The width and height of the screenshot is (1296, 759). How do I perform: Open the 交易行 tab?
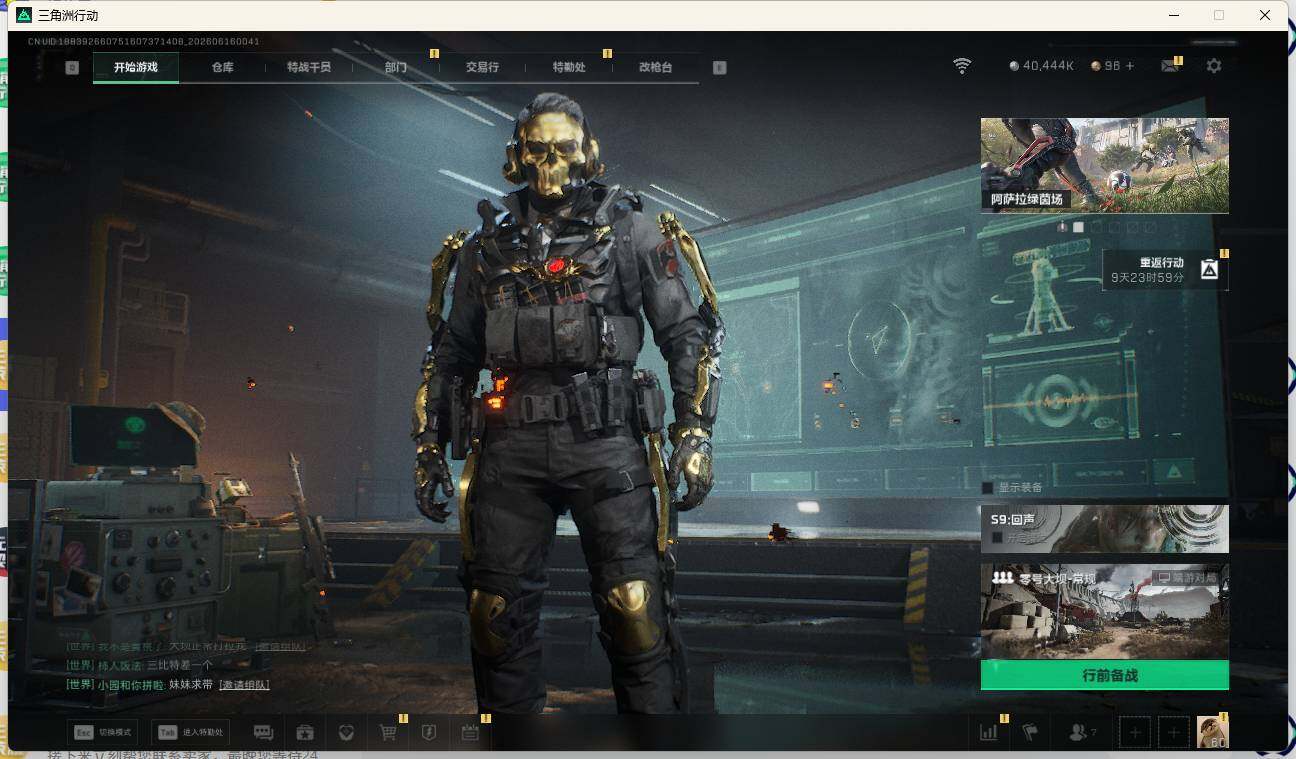click(x=482, y=67)
